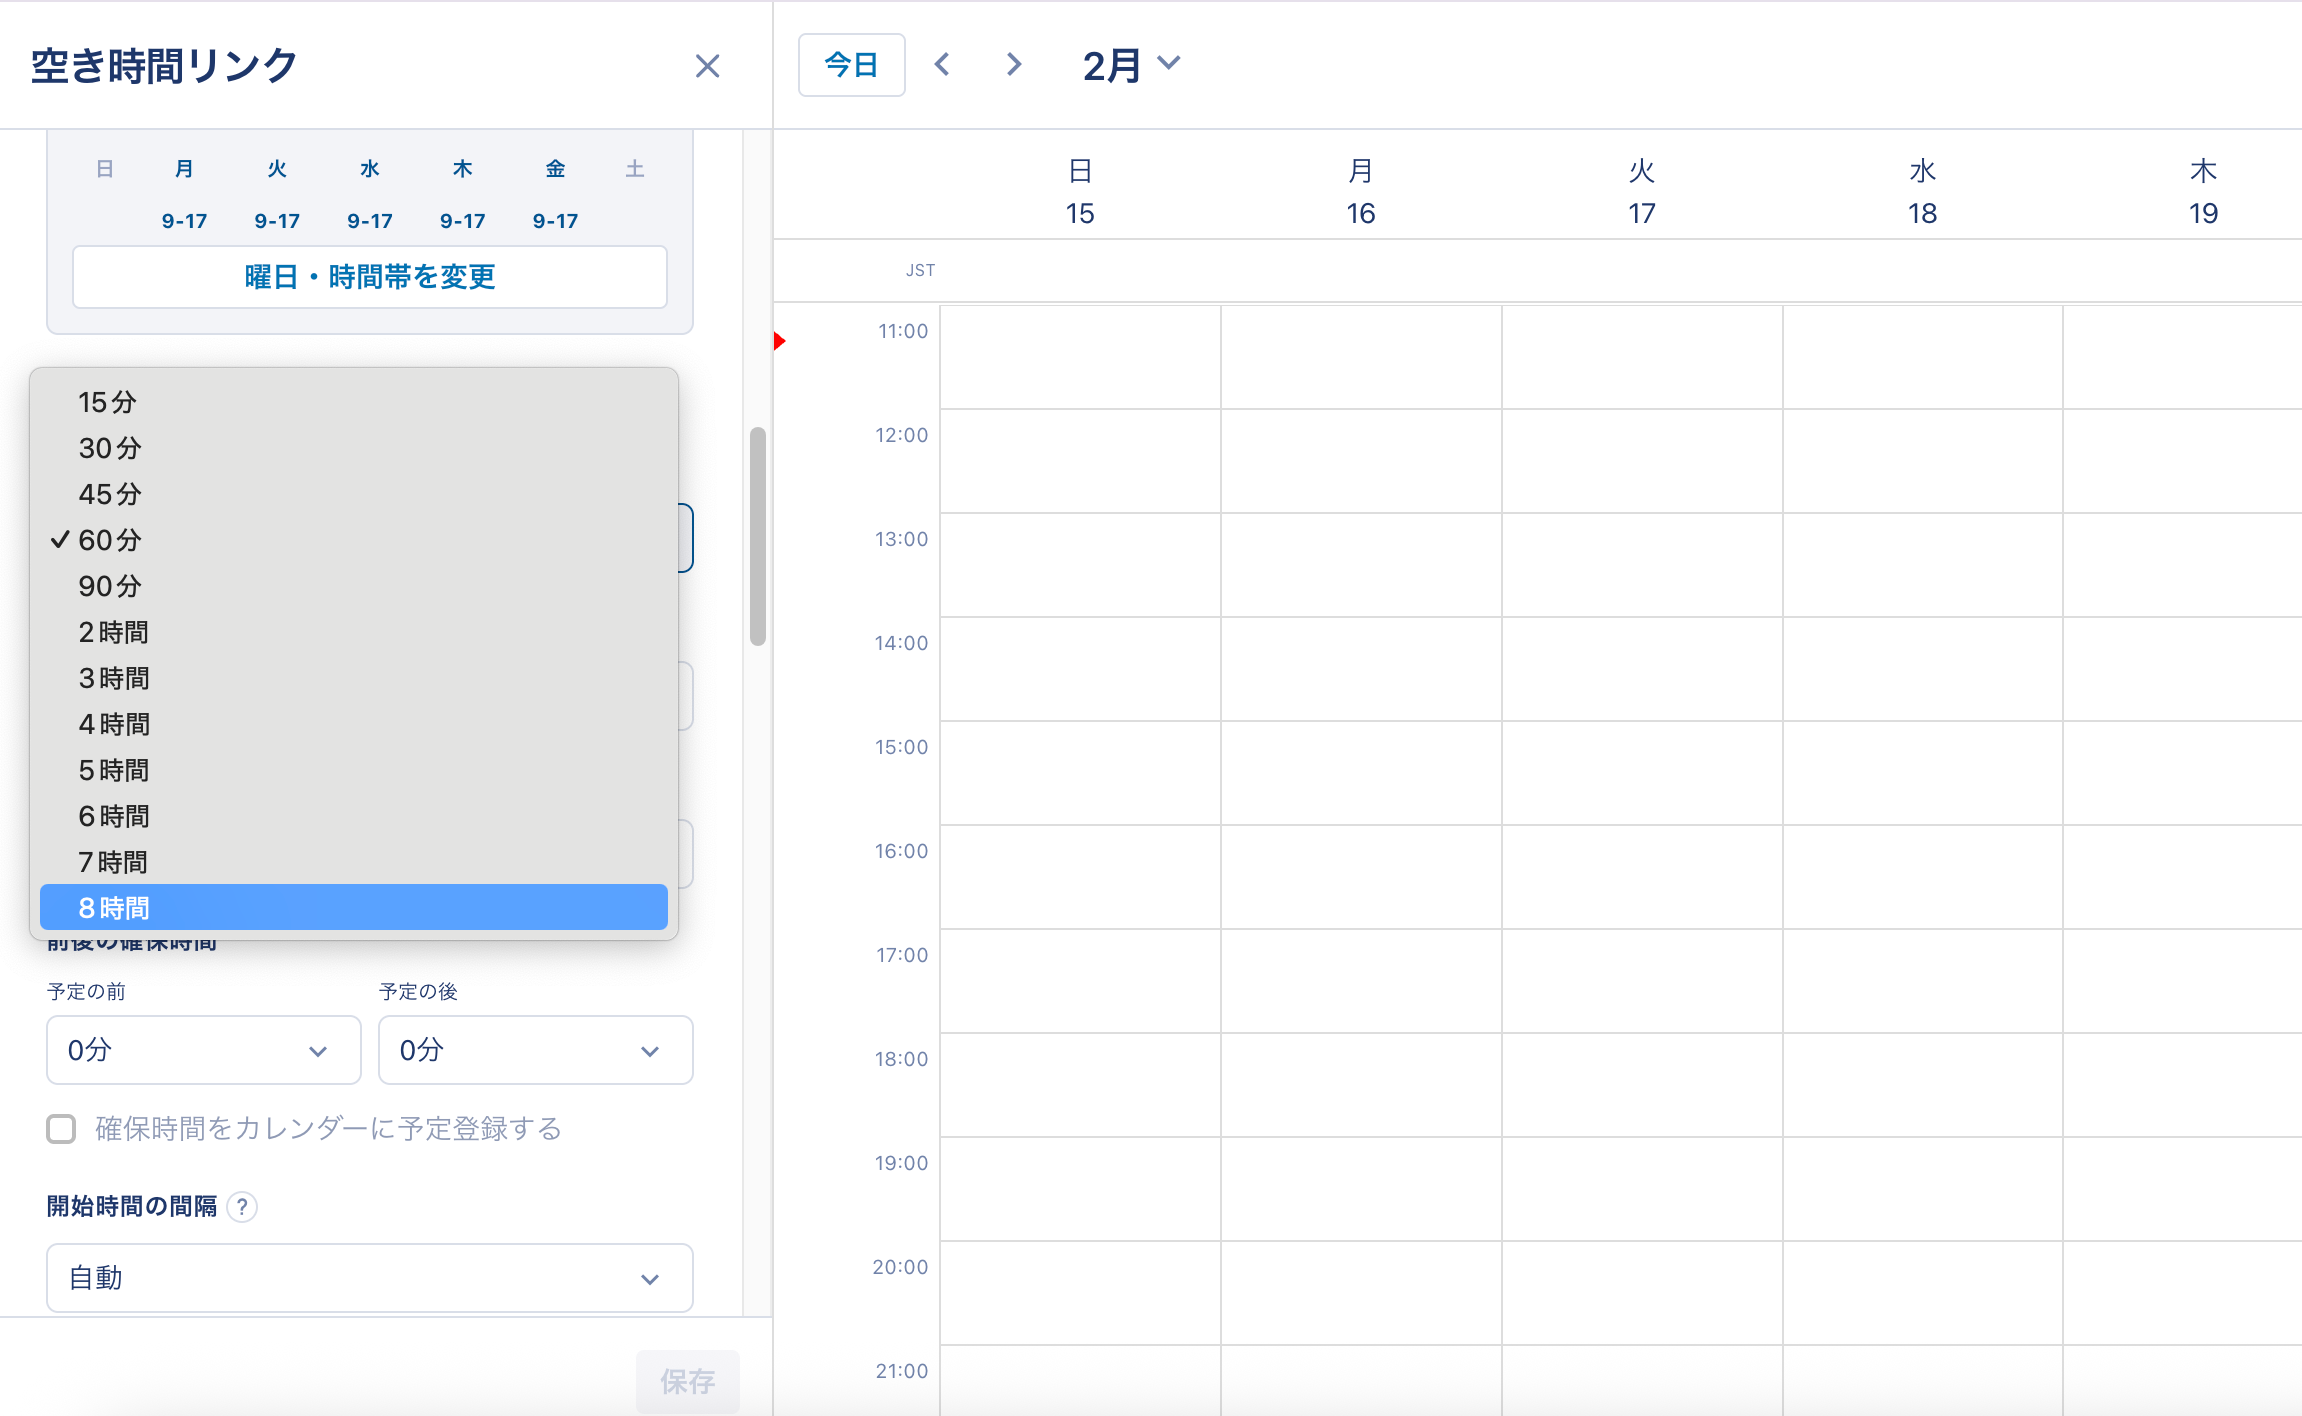Expand the 自動 start interval dropdown
Screen dimensions: 2302x1416
pos(369,1278)
